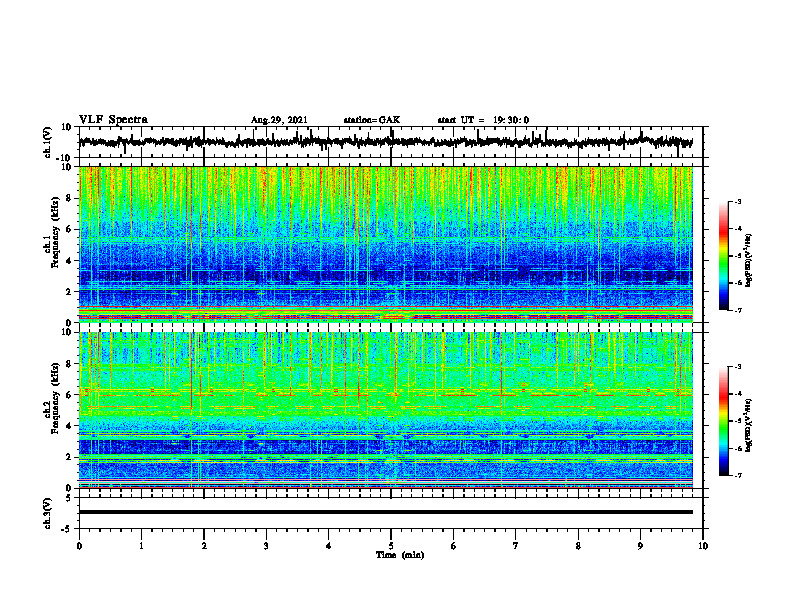Click the log(PSD) label beside ch.2 colorbar
The height and width of the screenshot is (612, 792).
749,425
